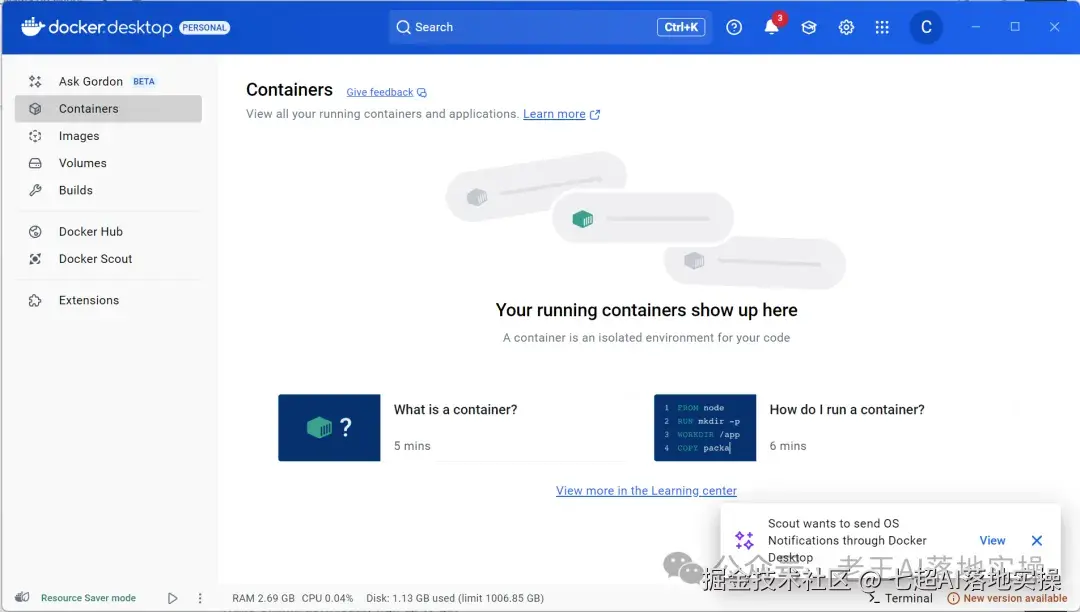The width and height of the screenshot is (1080, 612).
Task: Open the help question mark icon
Action: (734, 28)
